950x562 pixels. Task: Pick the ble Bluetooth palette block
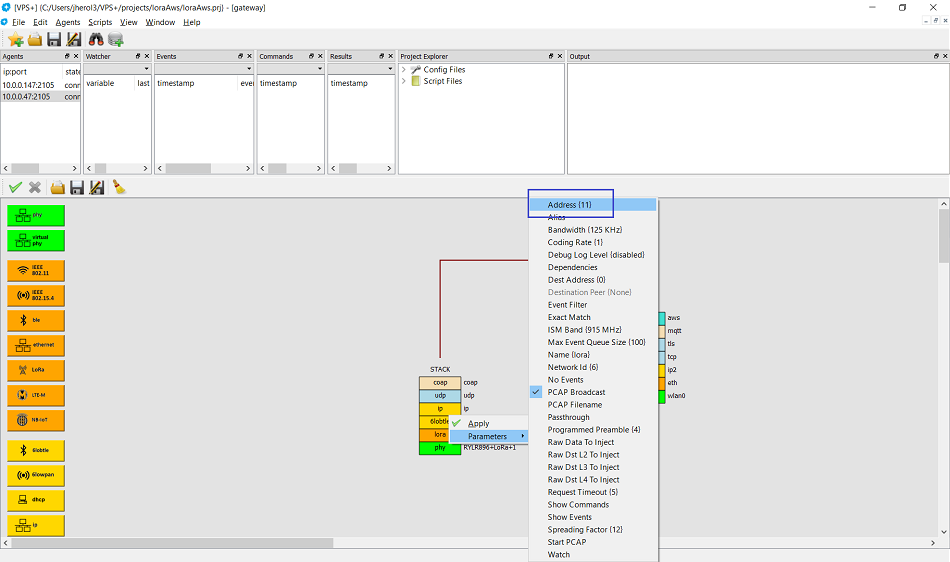[x=36, y=320]
